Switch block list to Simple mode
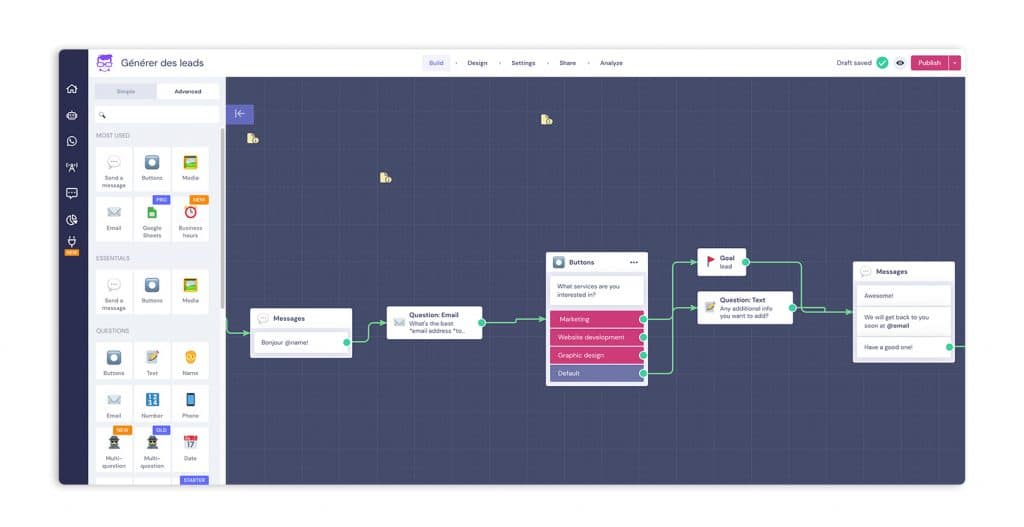The height and width of the screenshot is (527, 1024). coord(126,91)
